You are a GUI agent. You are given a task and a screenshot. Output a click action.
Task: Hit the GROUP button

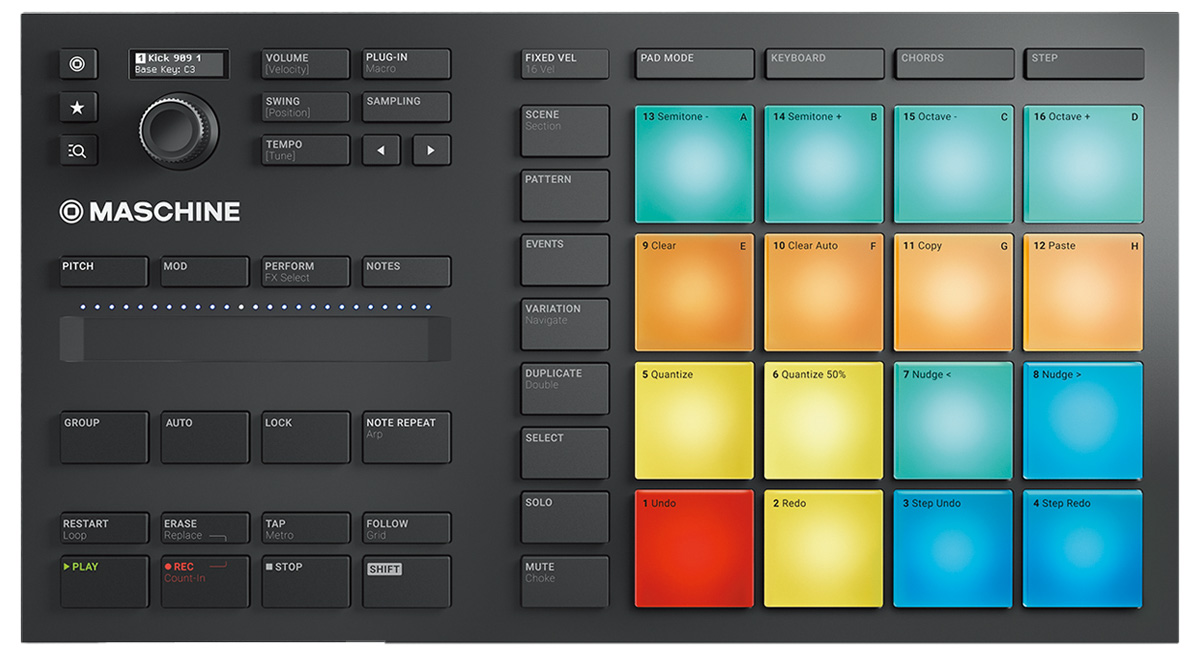click(x=104, y=437)
